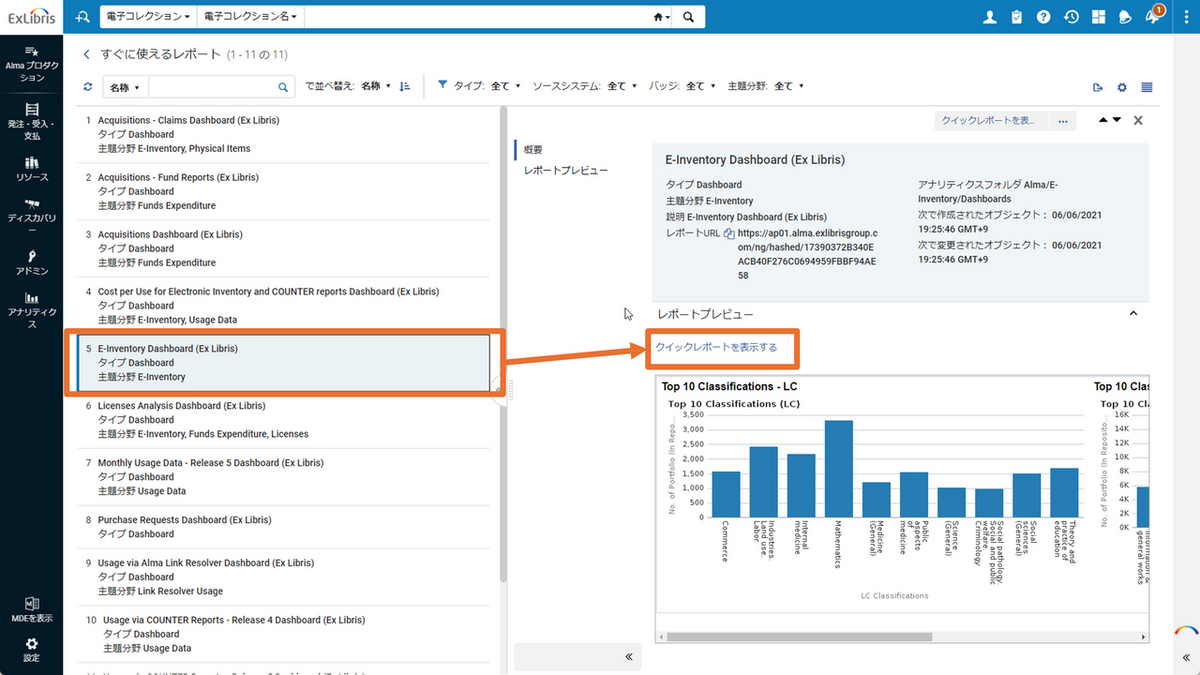Viewport: 1200px width, 675px height.
Task: Open recent history clock icon
Action: click(x=1071, y=17)
